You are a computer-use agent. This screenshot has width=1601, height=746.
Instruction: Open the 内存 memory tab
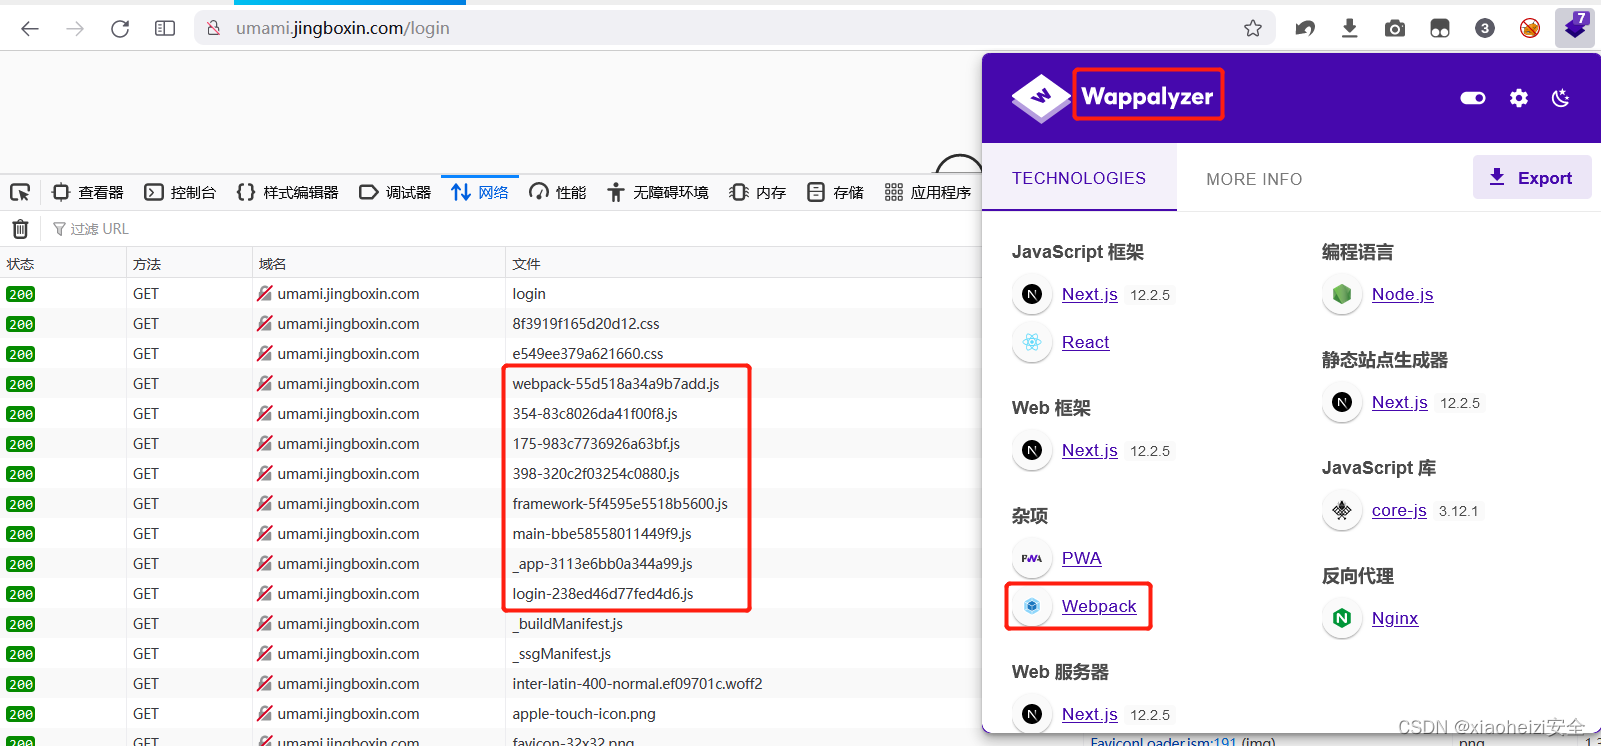(x=758, y=192)
